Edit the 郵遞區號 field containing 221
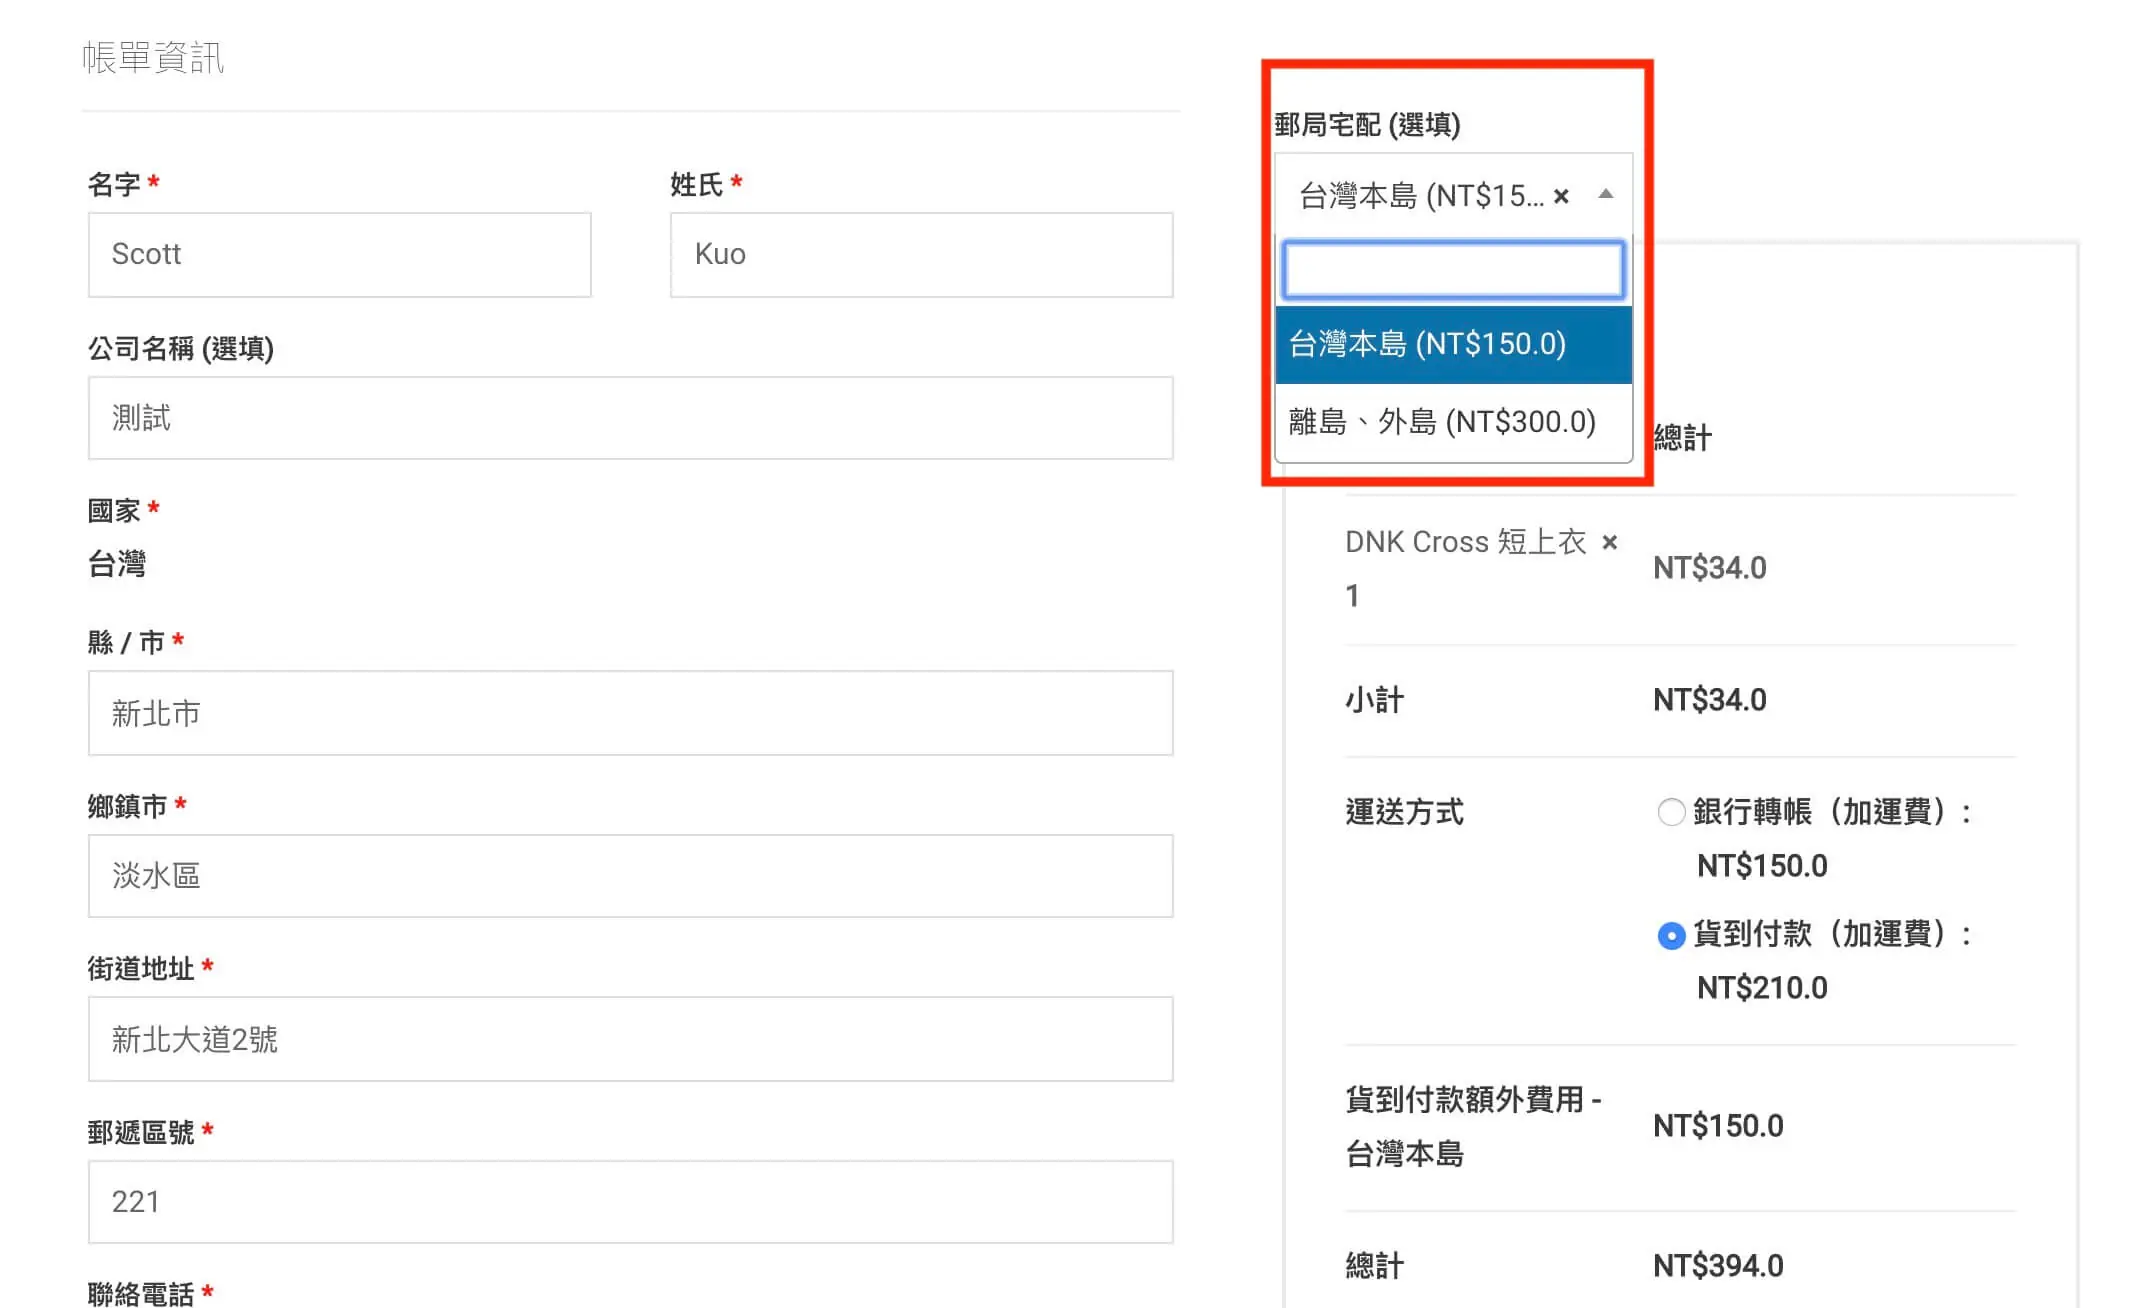Image resolution: width=2132 pixels, height=1308 pixels. 631,1202
